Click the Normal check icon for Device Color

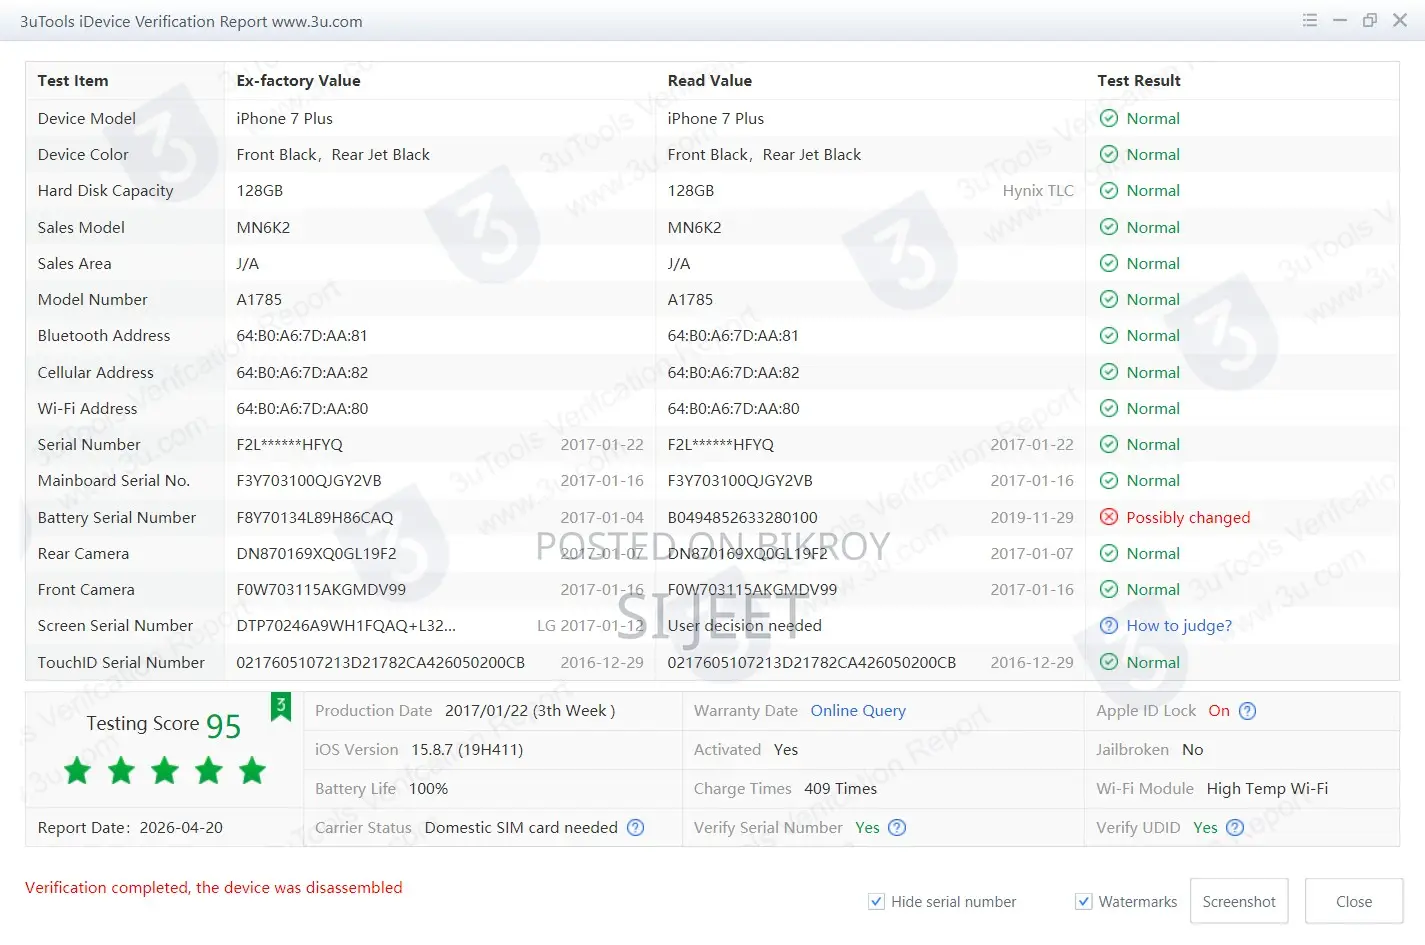coord(1109,154)
